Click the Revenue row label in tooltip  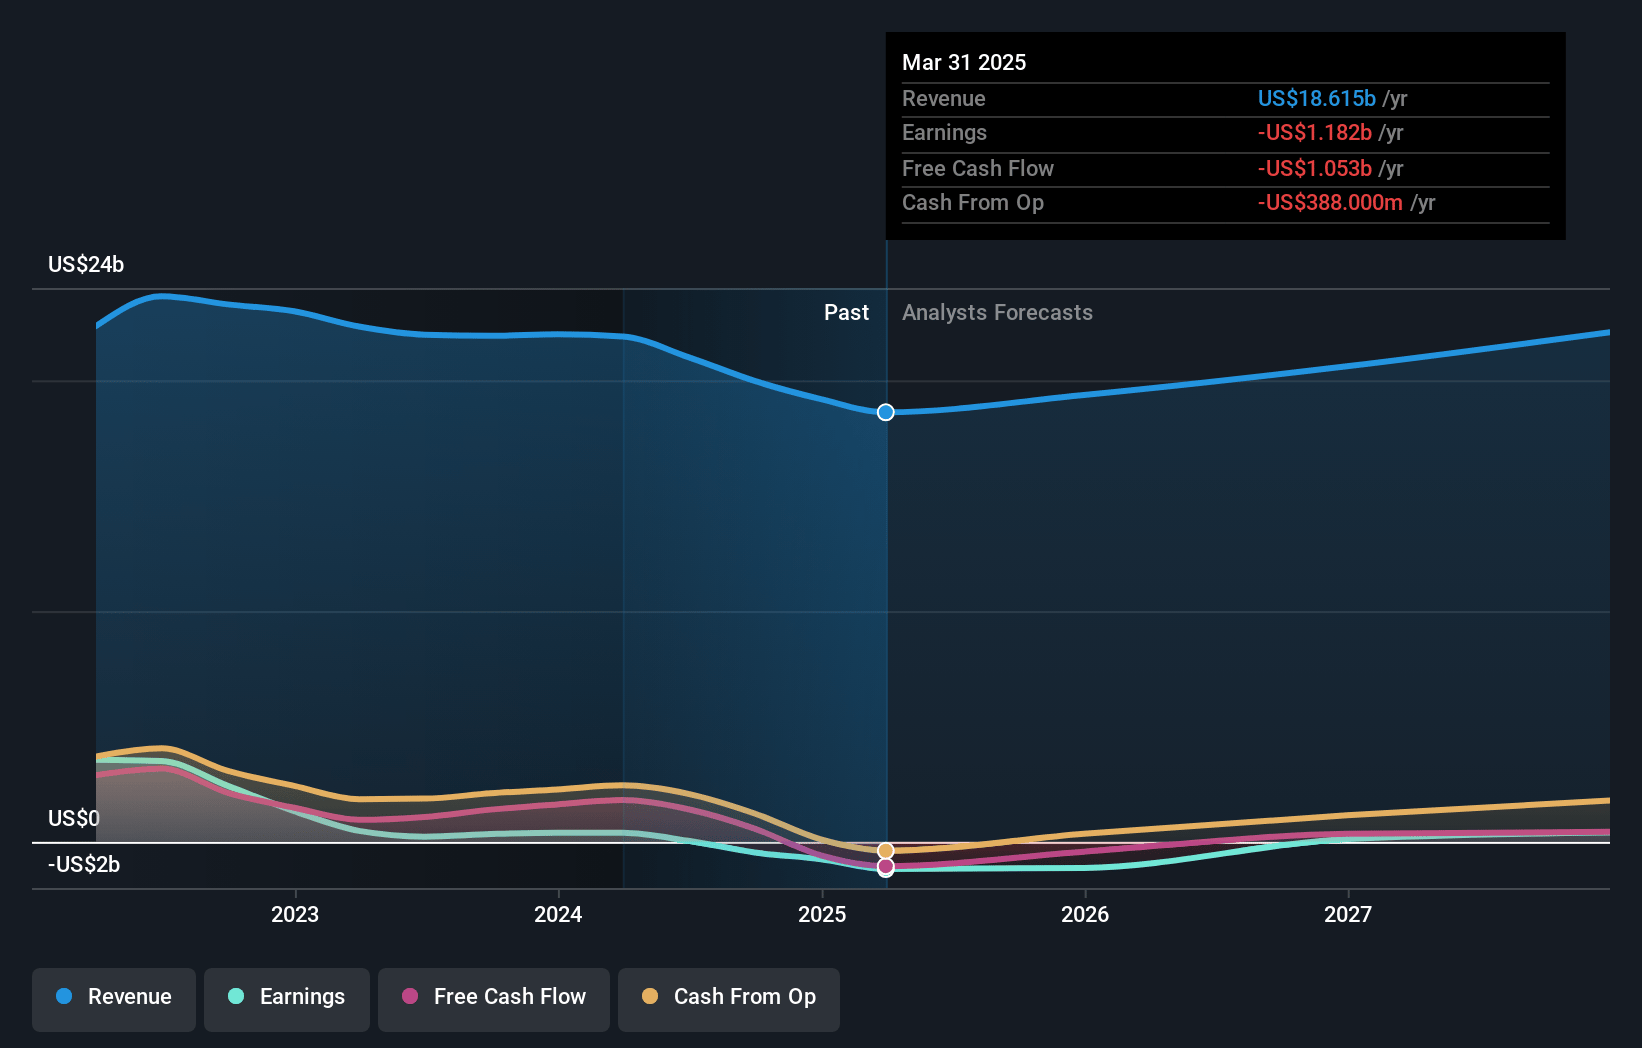click(944, 98)
